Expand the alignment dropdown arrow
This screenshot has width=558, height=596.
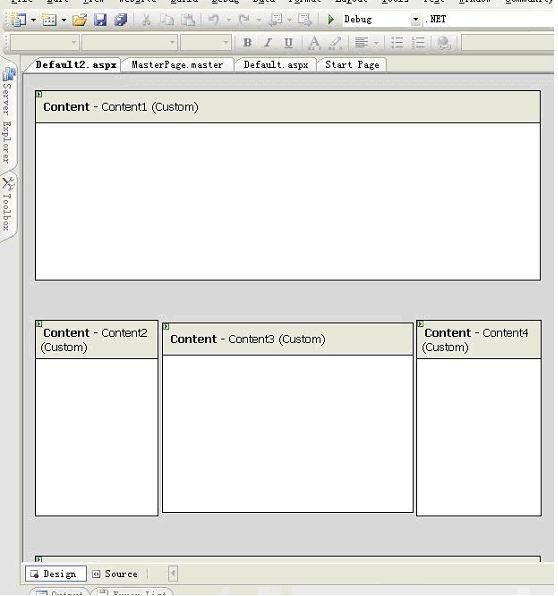pos(376,43)
